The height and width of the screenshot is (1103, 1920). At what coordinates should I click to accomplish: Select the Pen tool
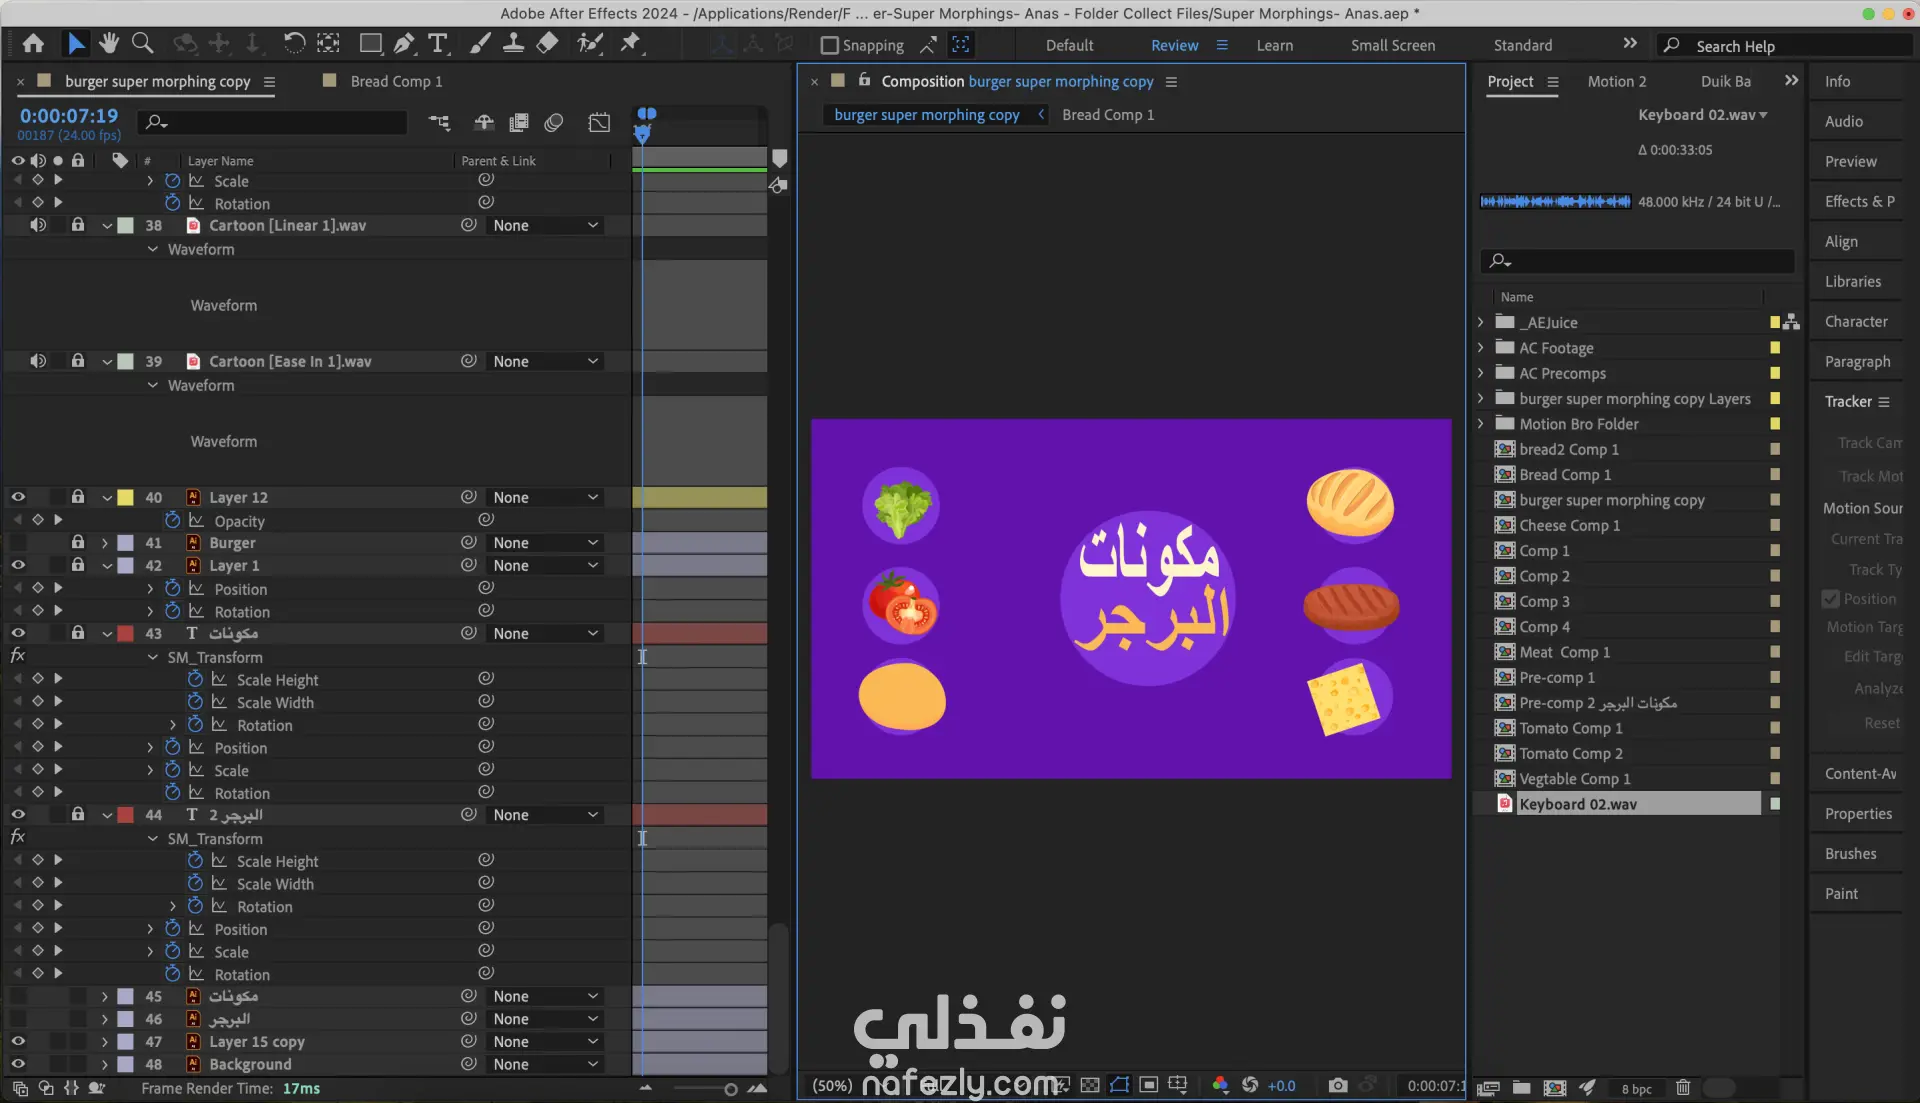(x=403, y=43)
